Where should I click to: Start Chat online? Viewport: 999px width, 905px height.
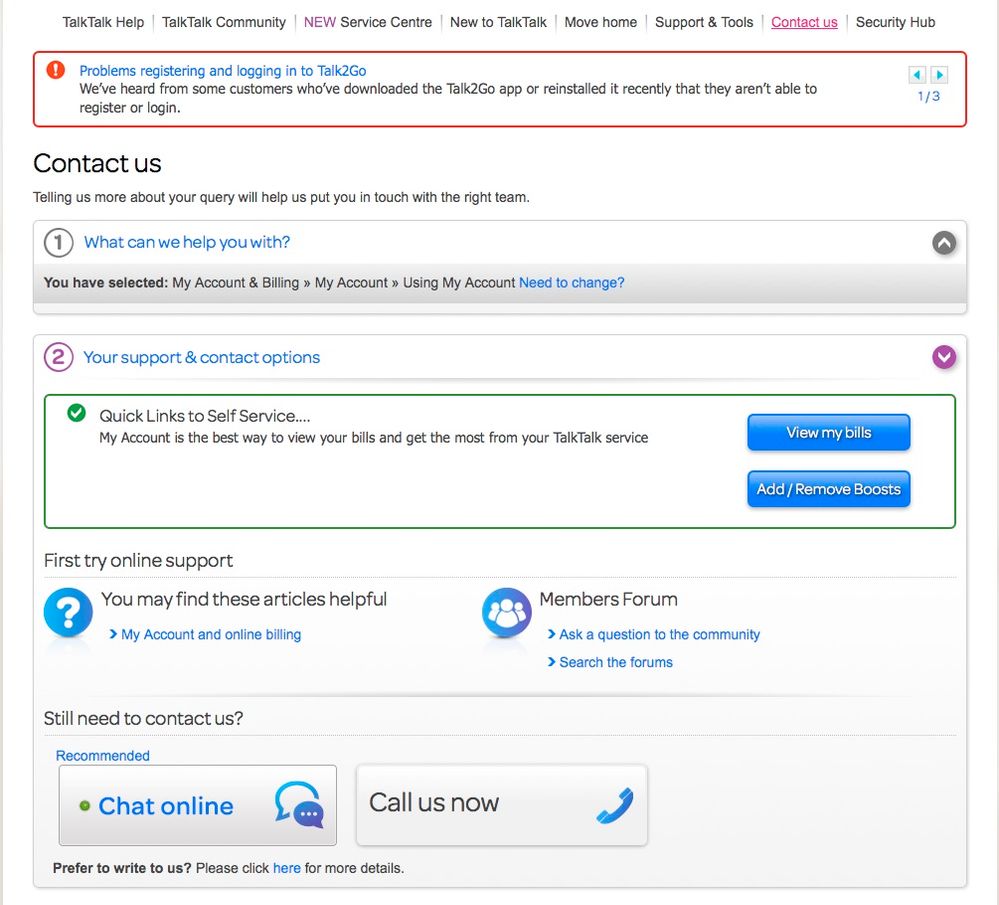[x=198, y=806]
